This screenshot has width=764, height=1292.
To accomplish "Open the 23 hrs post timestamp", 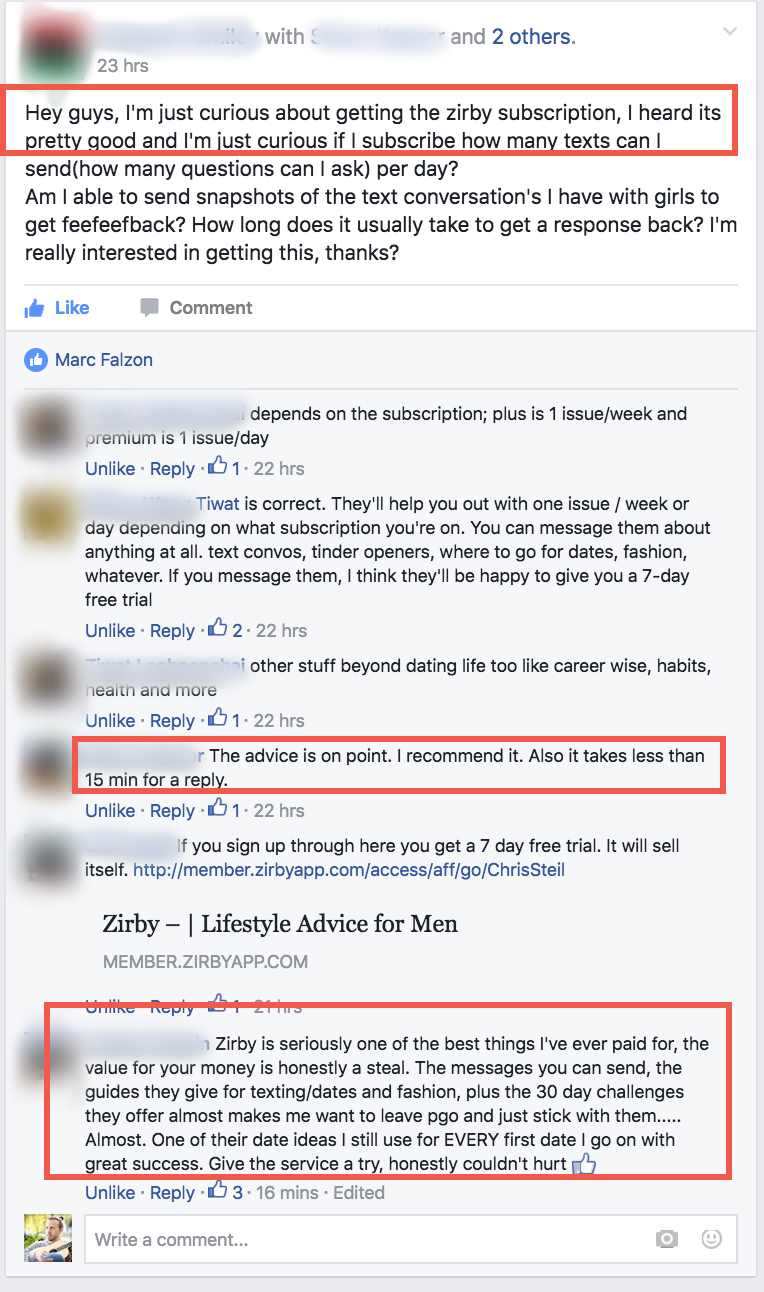I will tap(123, 66).
